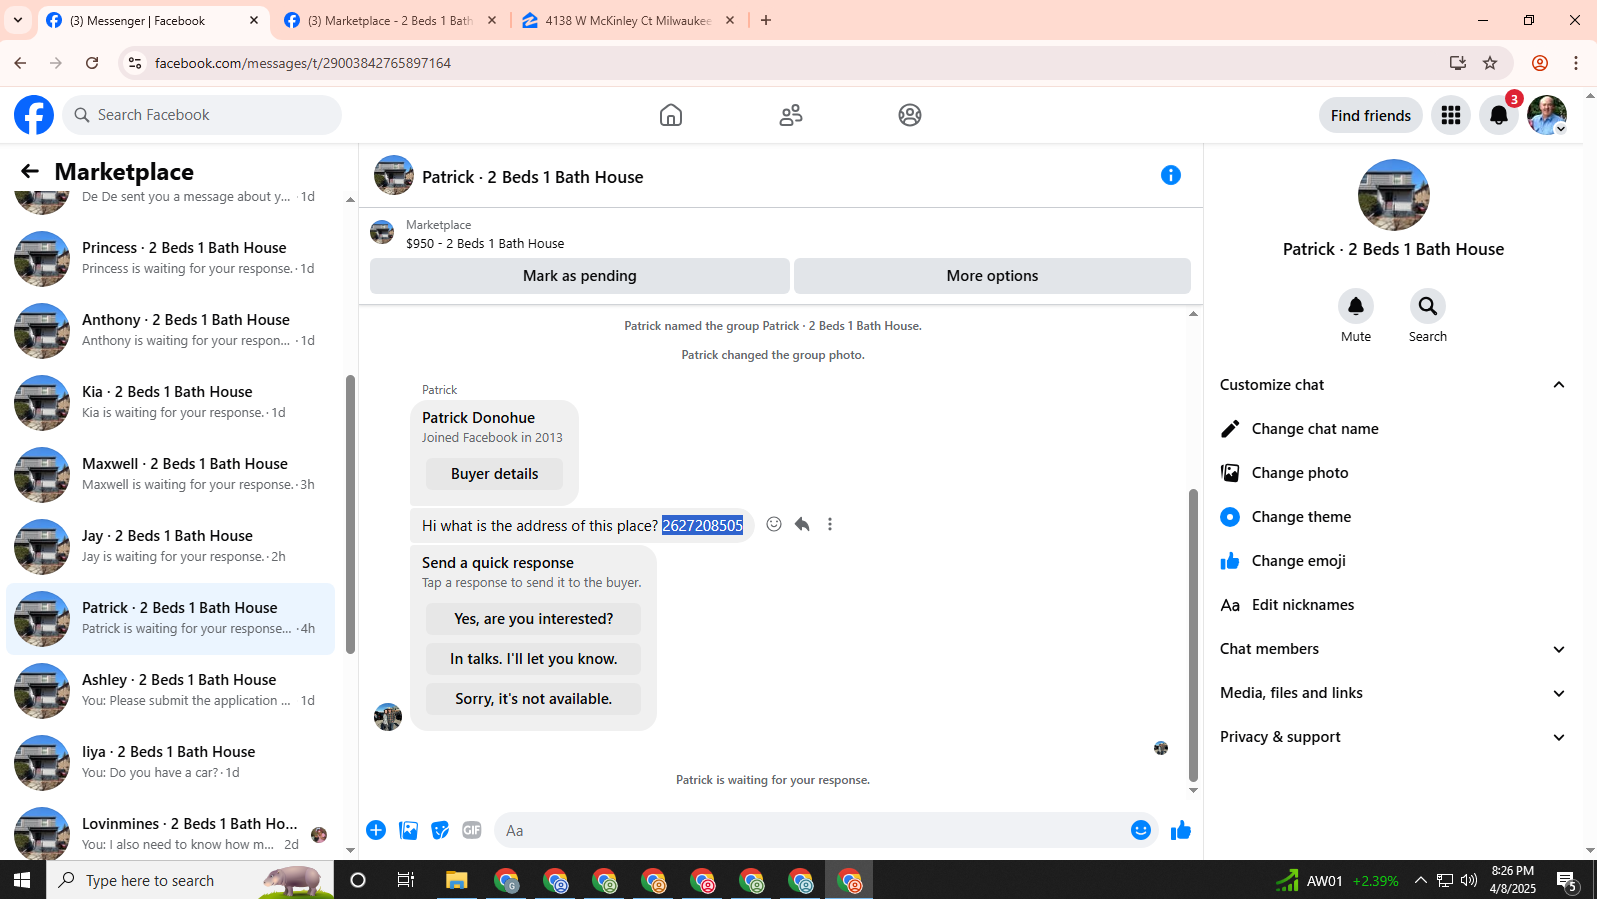1597x899 pixels.
Task: Open Buyer details for Patrick Donohue
Action: (494, 474)
